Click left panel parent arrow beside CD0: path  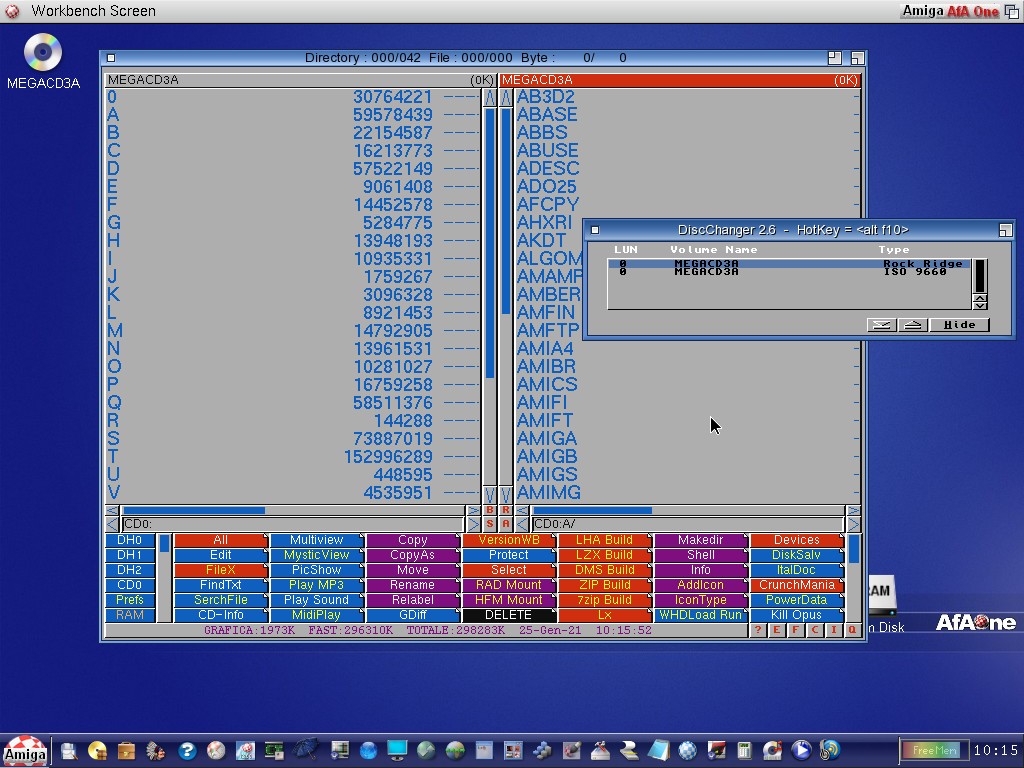click(111, 524)
